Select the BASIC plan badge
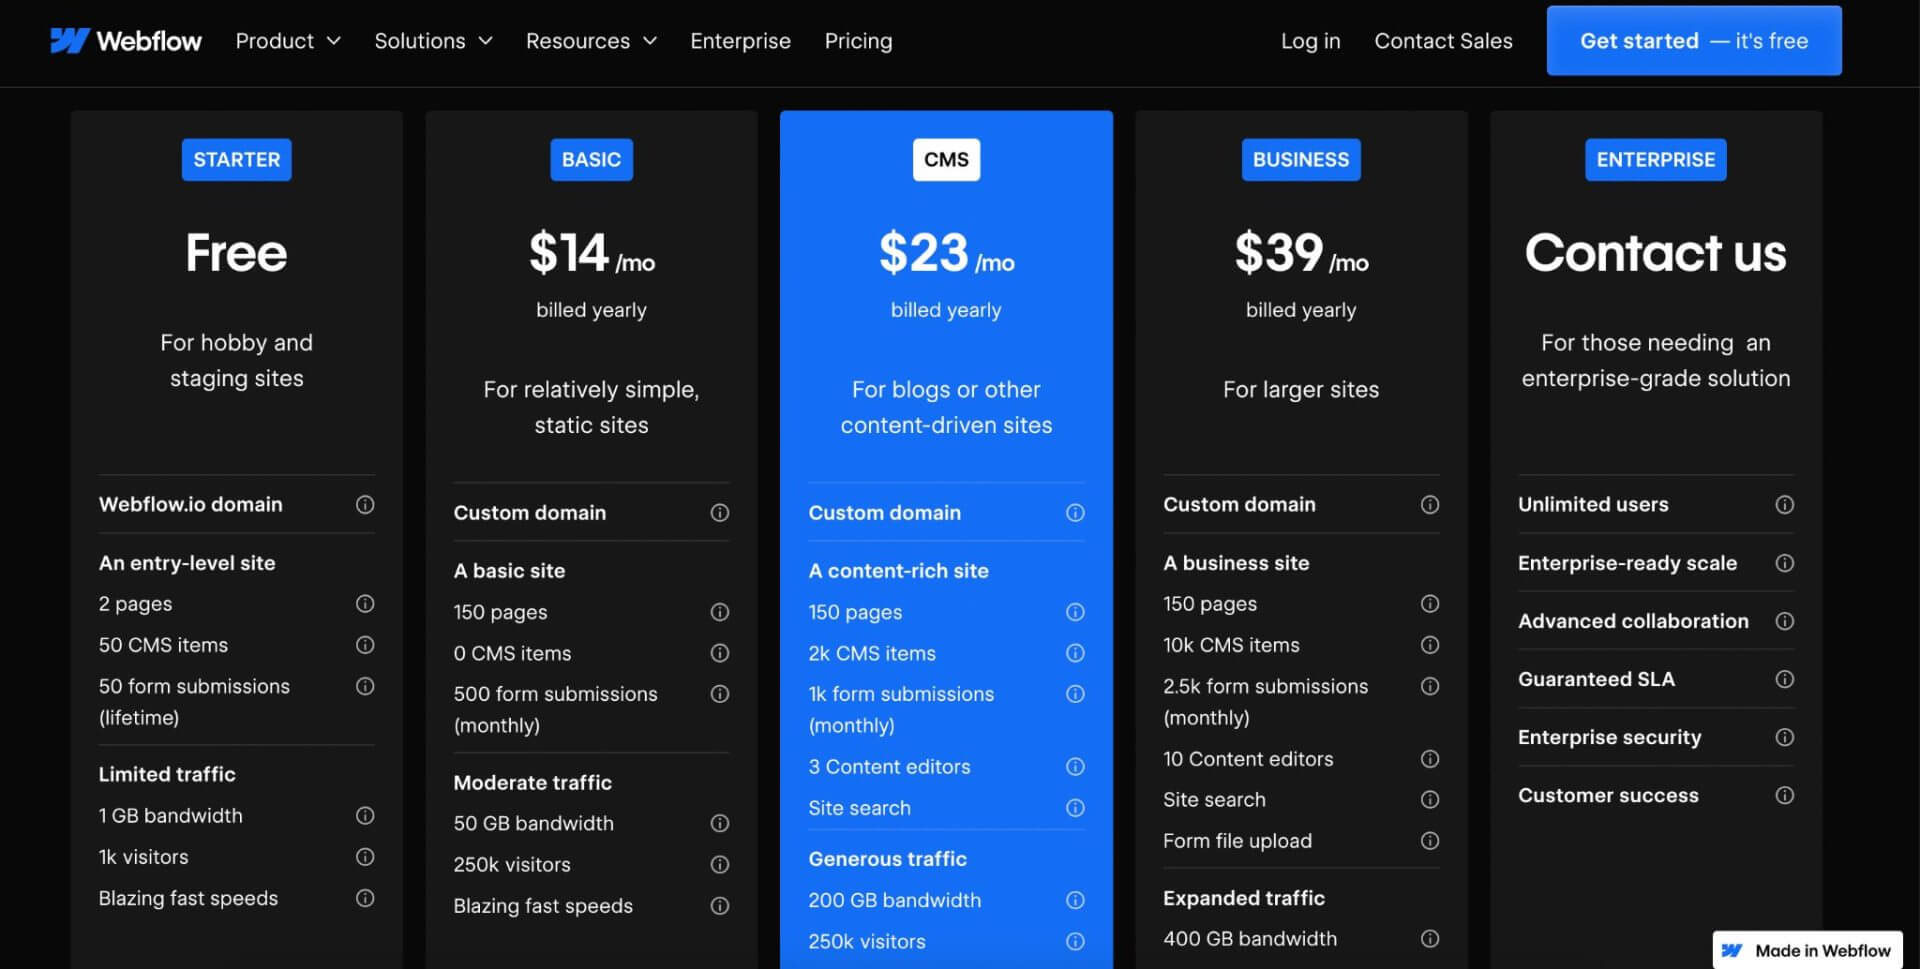This screenshot has width=1920, height=969. point(591,160)
